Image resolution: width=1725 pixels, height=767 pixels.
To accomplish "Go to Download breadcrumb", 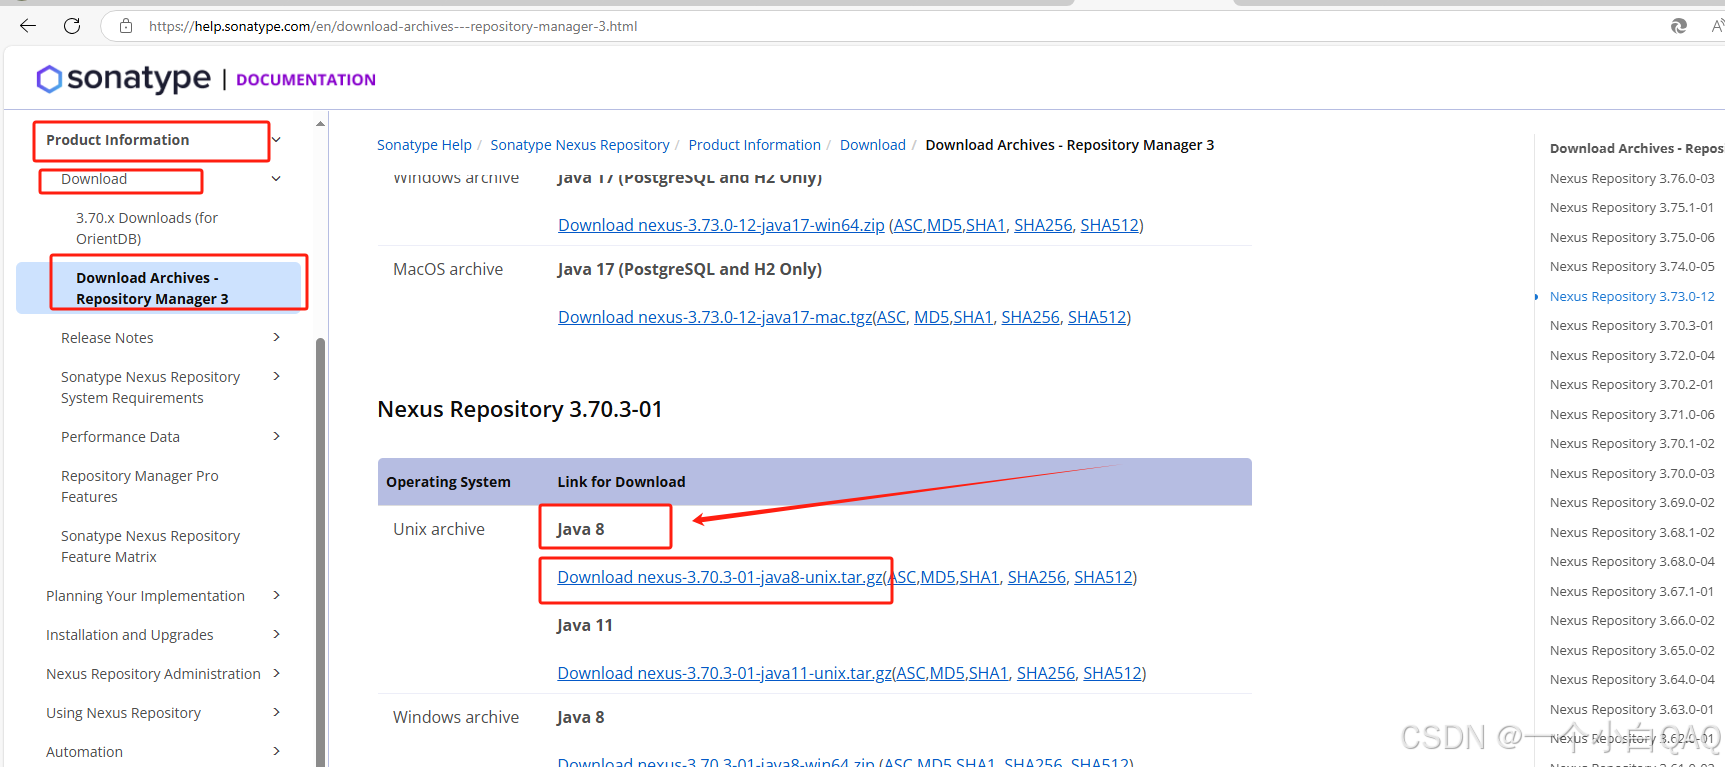I will pos(873,145).
